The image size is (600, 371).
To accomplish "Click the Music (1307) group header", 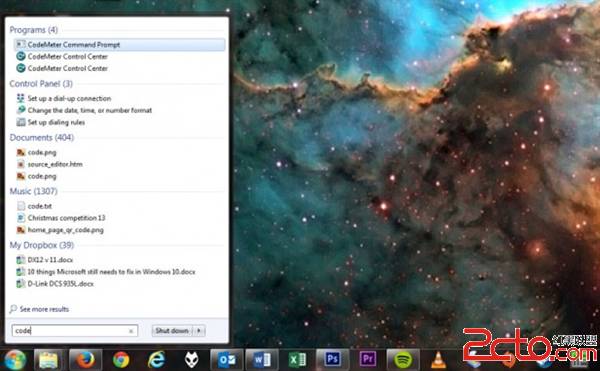I will click(33, 191).
